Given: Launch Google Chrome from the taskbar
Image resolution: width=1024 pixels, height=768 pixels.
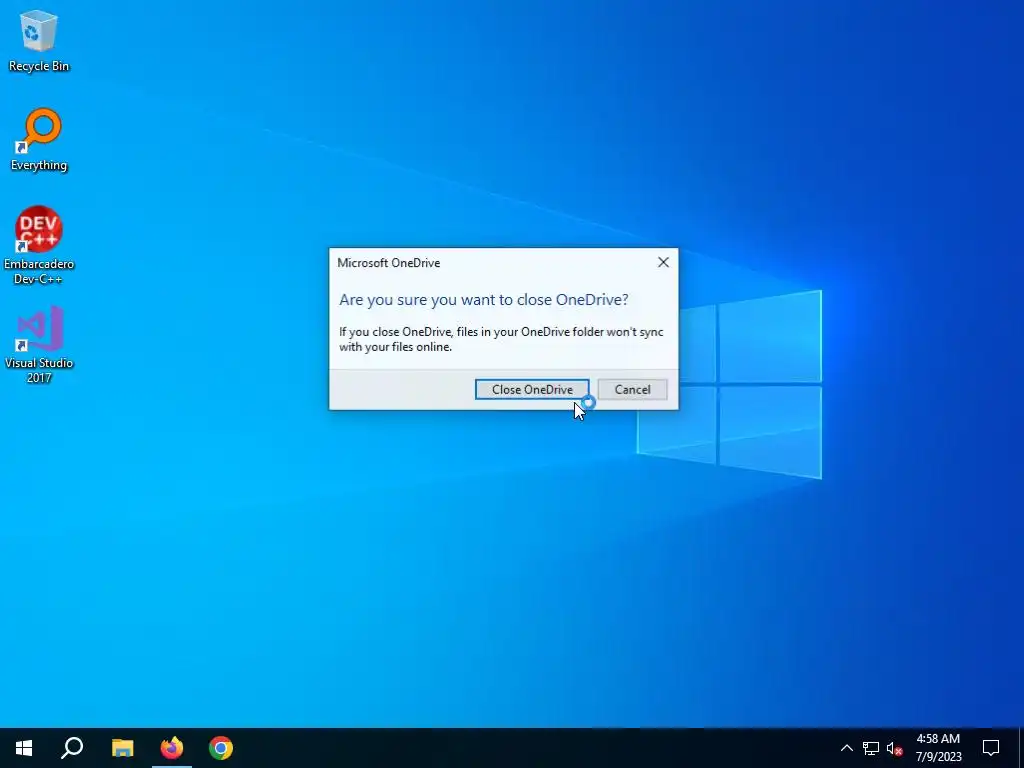Looking at the screenshot, I should (x=221, y=748).
